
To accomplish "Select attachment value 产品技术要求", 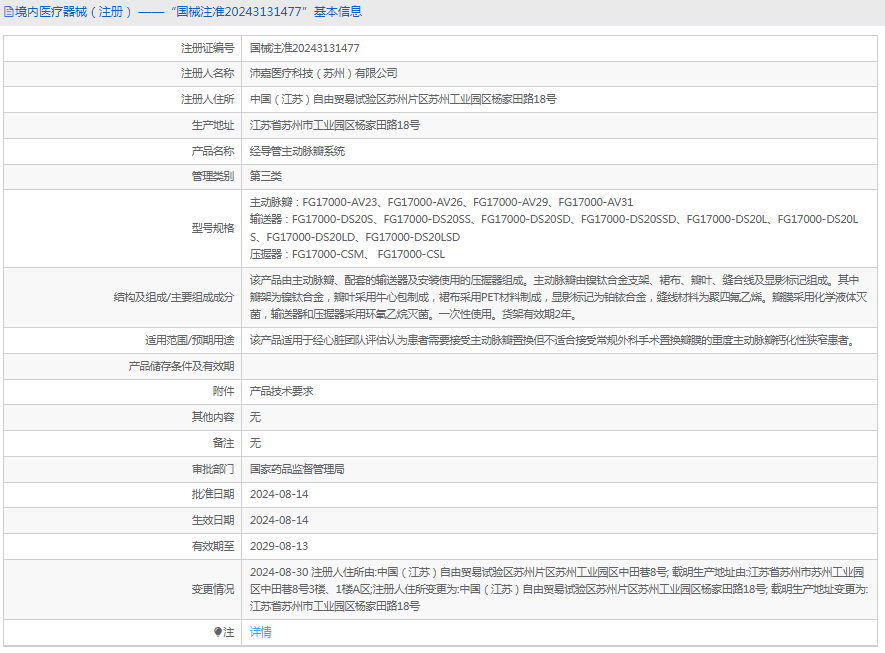I will (x=281, y=391).
